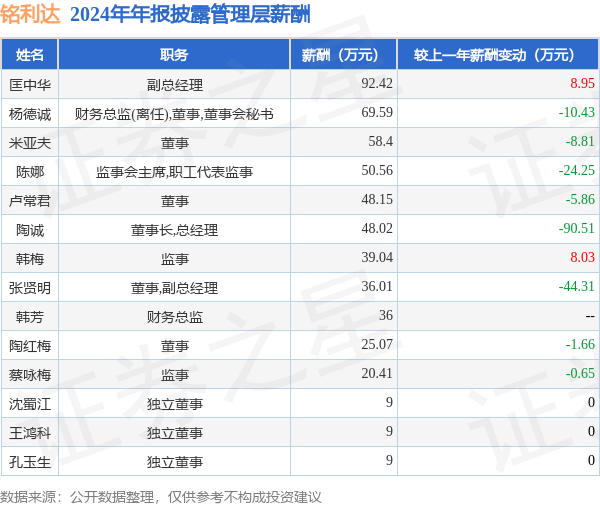Click salary value 20.41
The height and width of the screenshot is (506, 600).
click(x=377, y=373)
